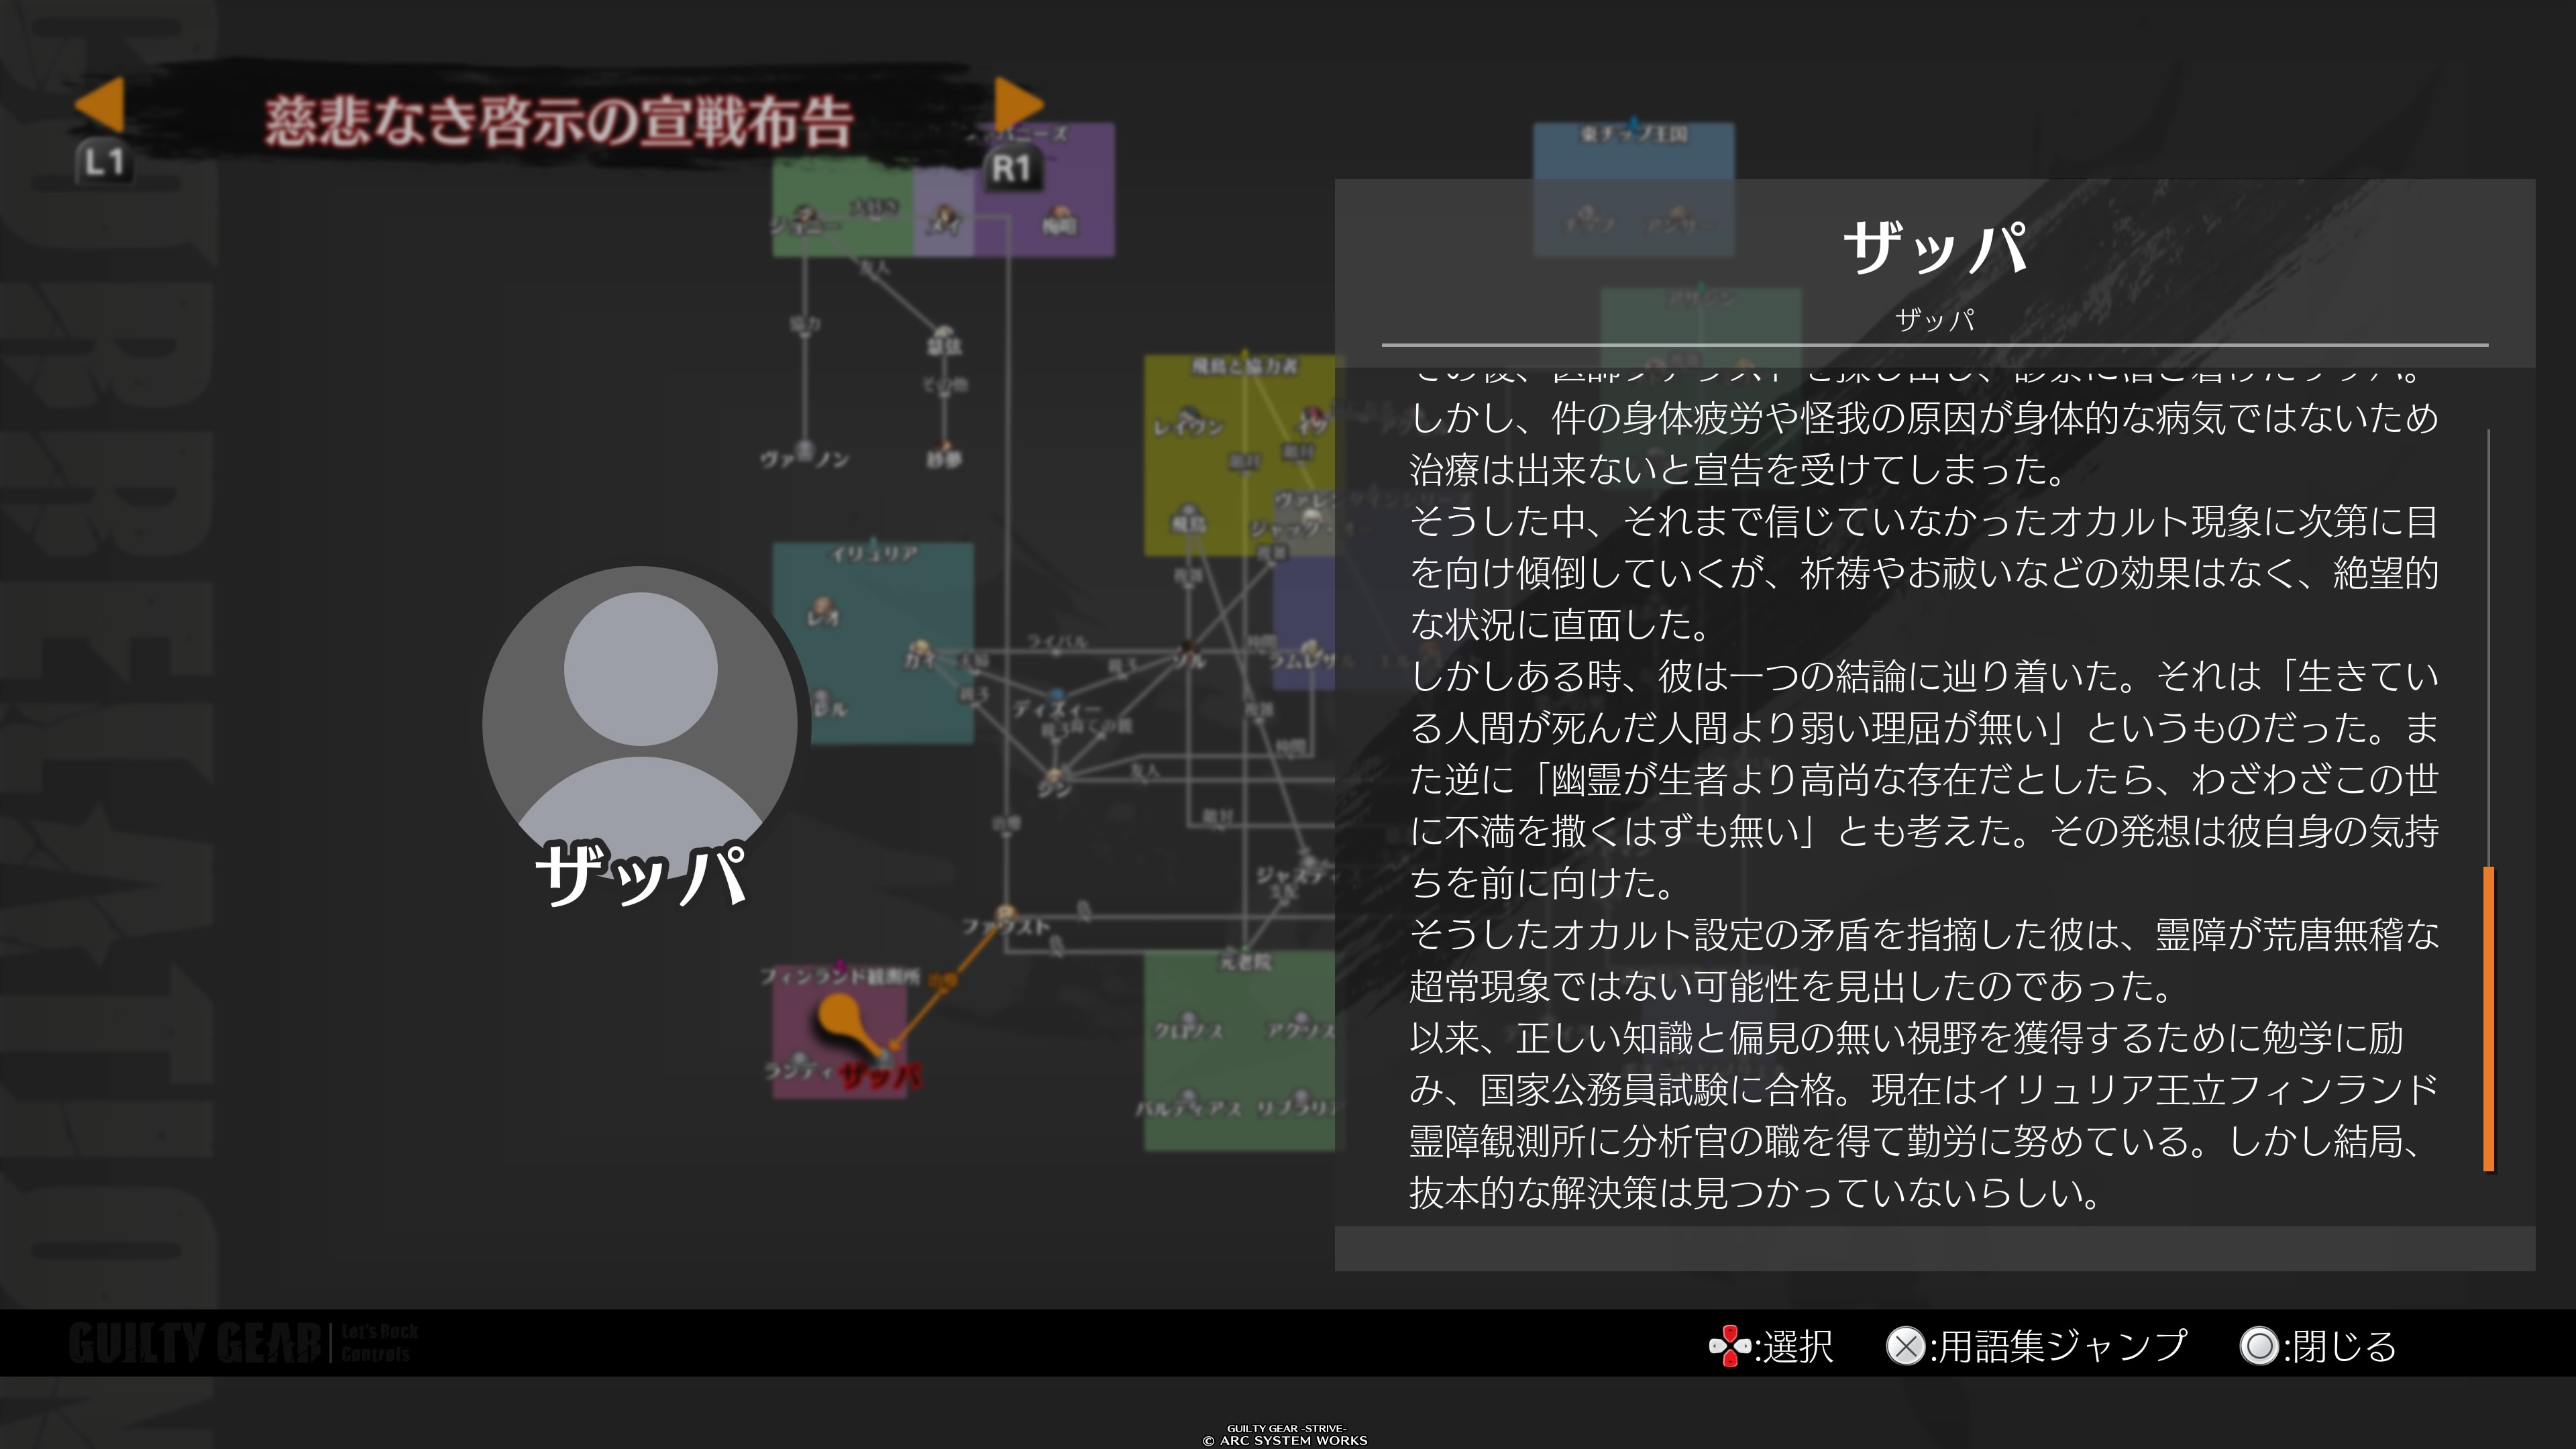Select the ファウスト node on the map
Viewport: 2576px width, 1449px height.
click(x=1005, y=916)
